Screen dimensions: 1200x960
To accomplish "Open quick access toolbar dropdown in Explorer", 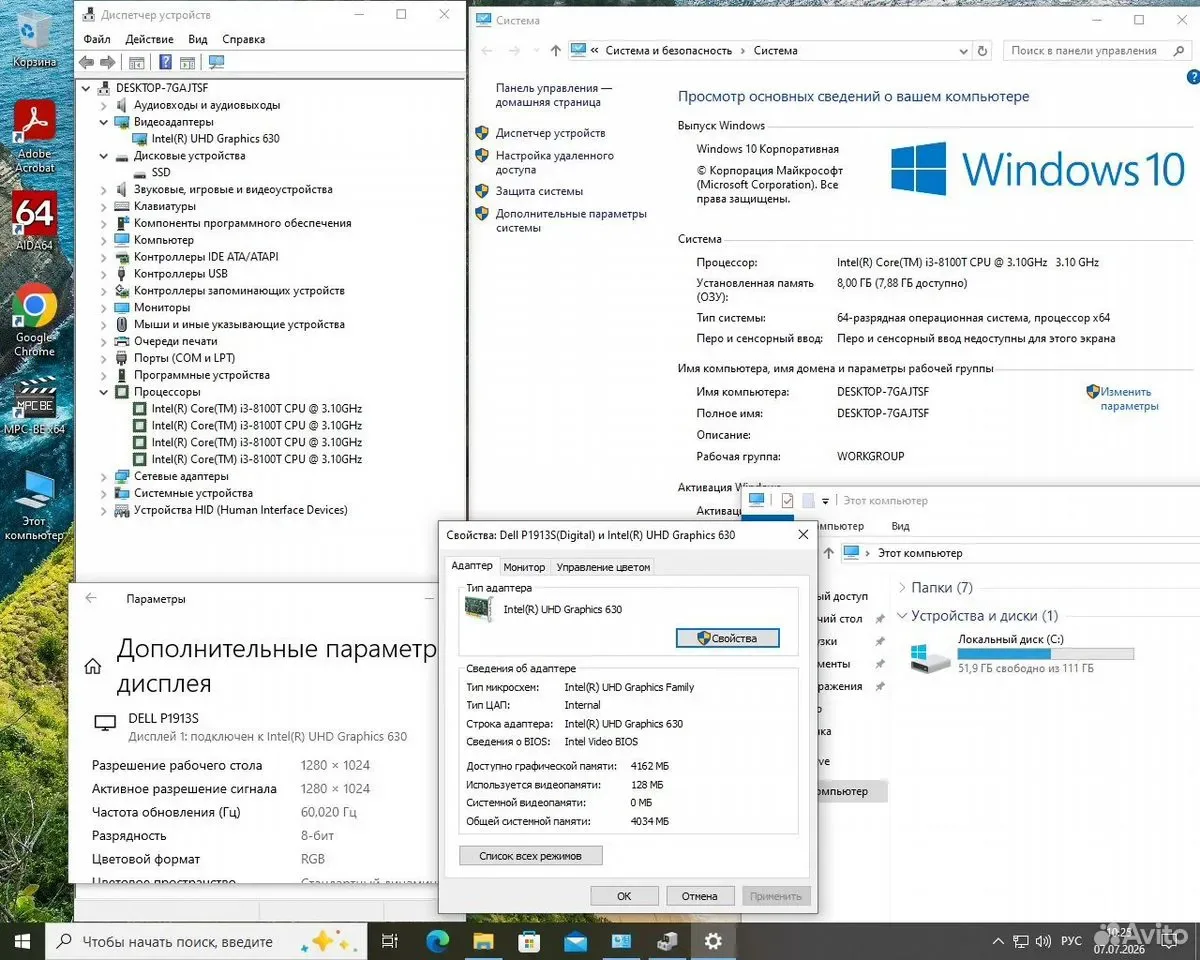I will pos(825,500).
